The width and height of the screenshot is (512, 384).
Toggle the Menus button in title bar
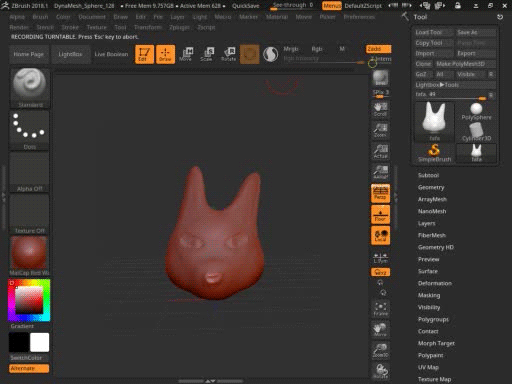332,6
